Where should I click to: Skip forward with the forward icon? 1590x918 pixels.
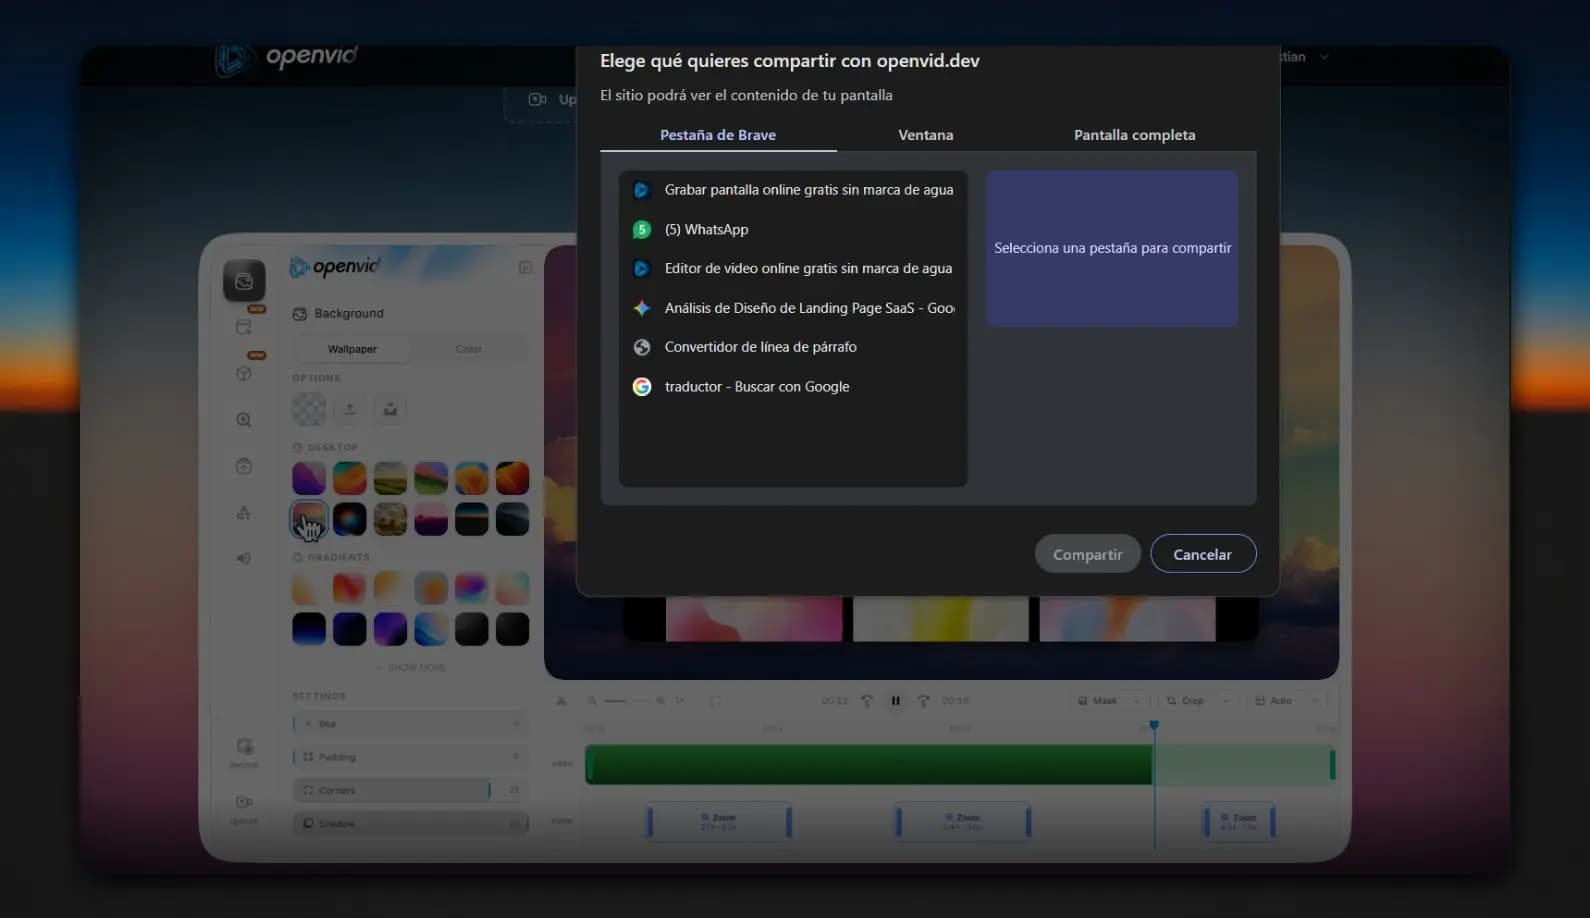[923, 701]
